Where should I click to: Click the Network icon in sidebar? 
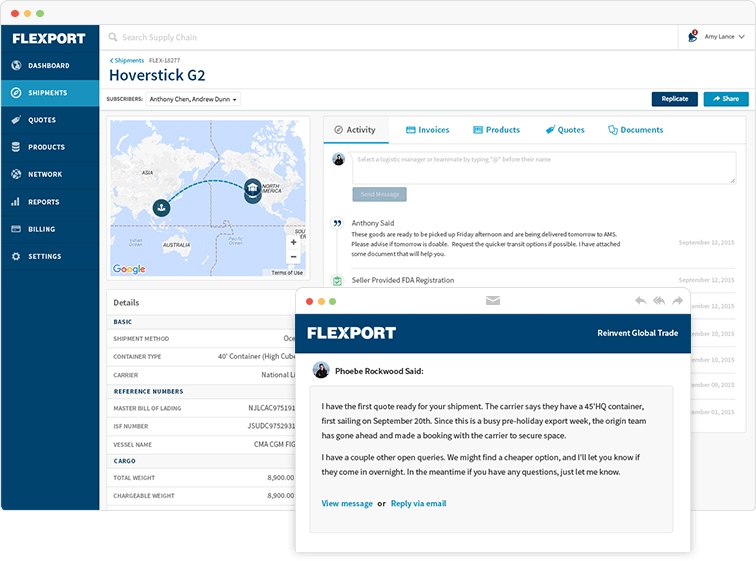(16, 174)
